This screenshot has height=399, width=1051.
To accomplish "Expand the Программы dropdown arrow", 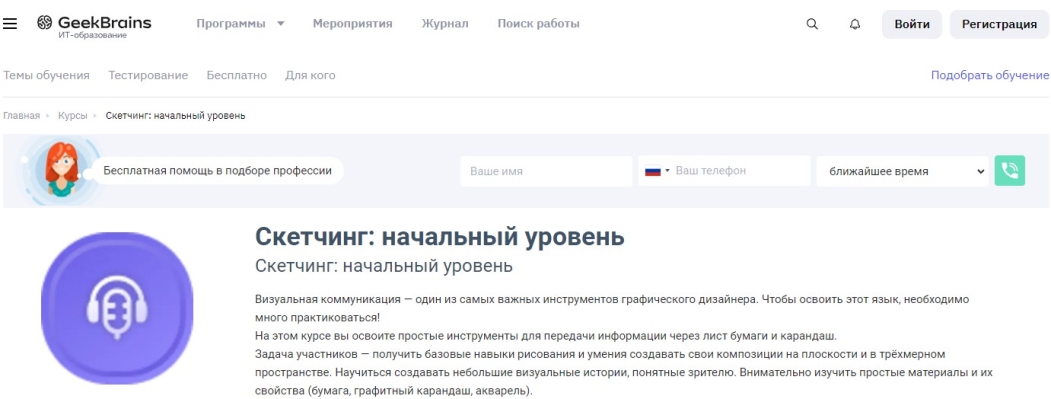I will (x=281, y=23).
